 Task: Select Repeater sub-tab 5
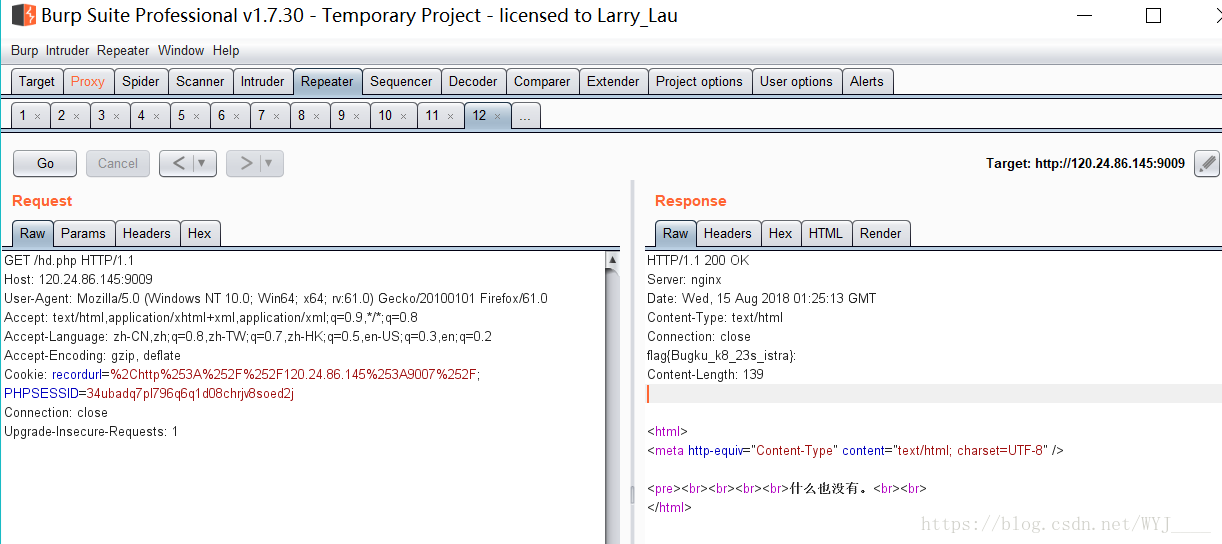coord(181,115)
